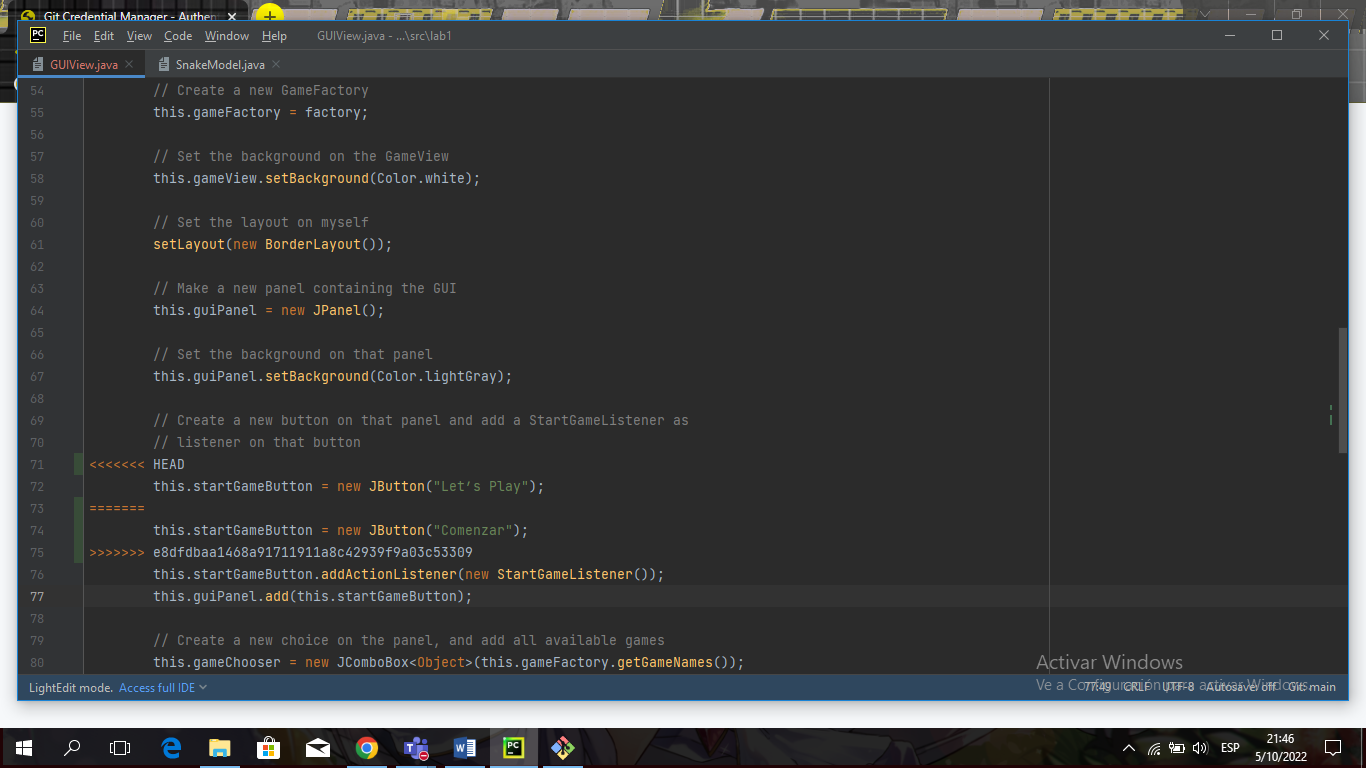Click the PyCharm logo in the title bar

(x=36, y=35)
